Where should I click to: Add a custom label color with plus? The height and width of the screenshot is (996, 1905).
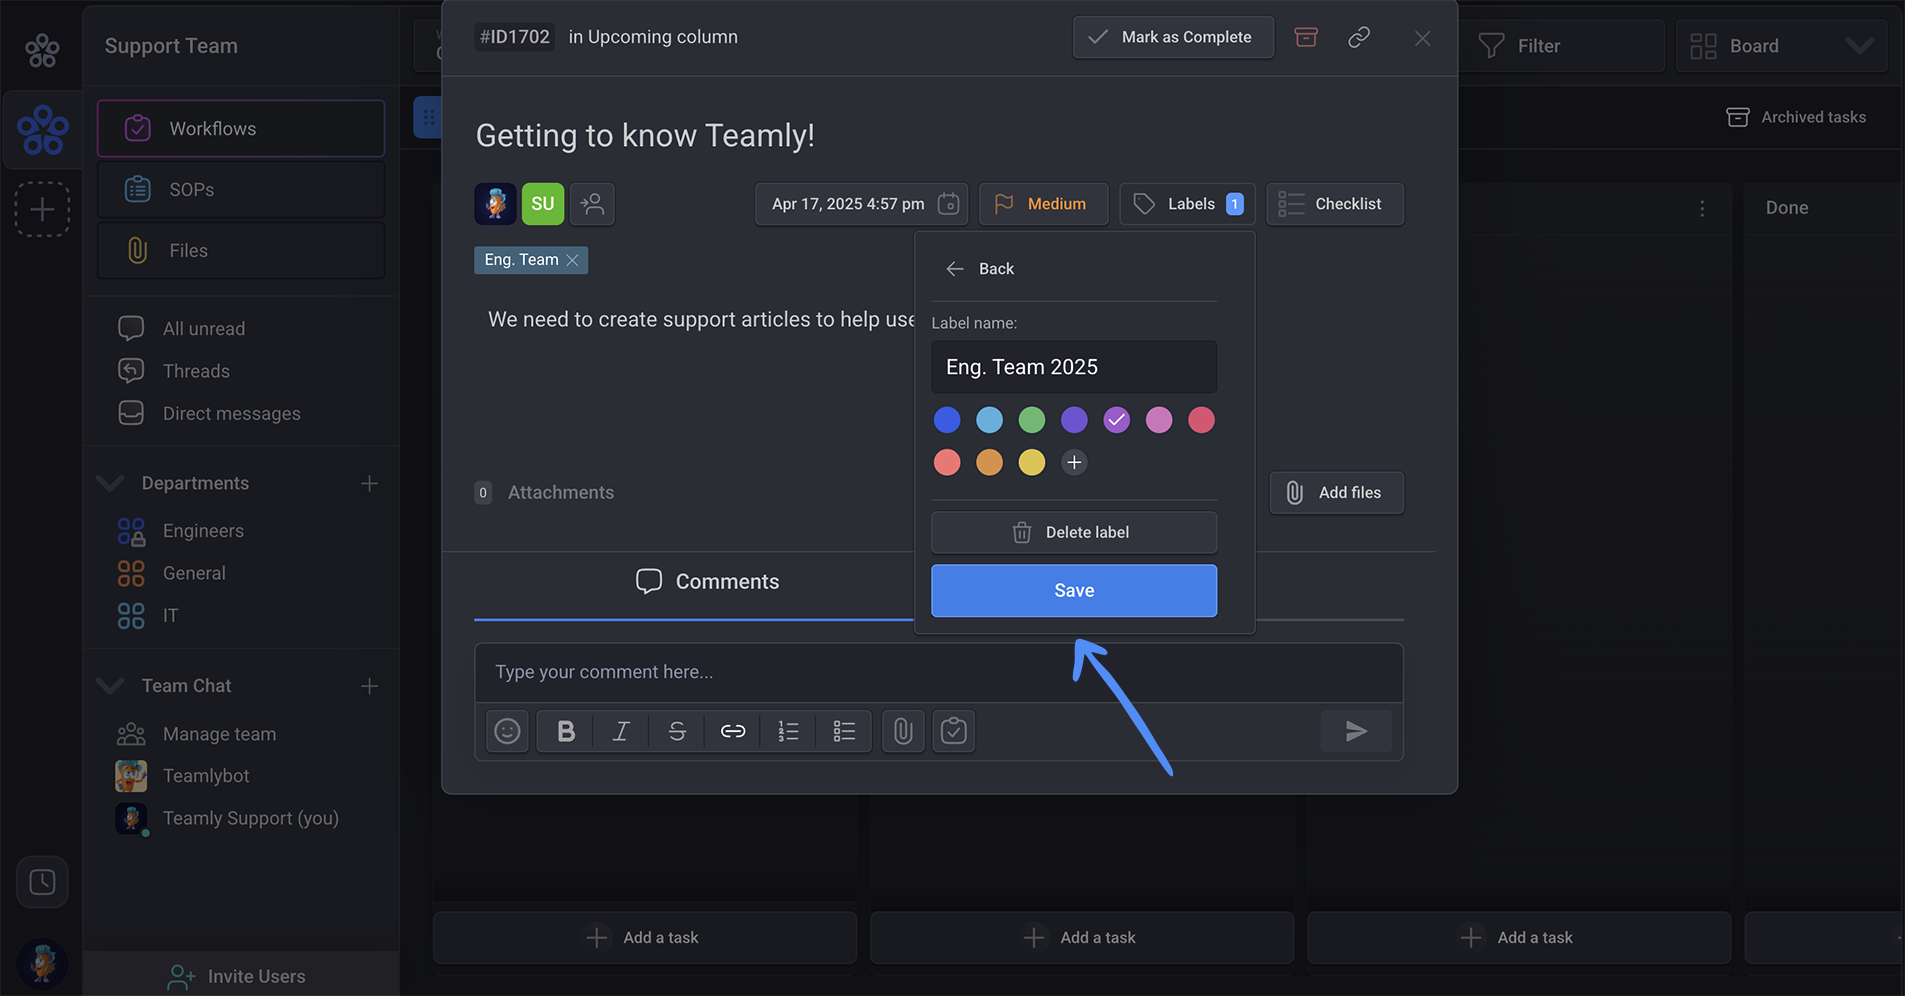[x=1074, y=462]
